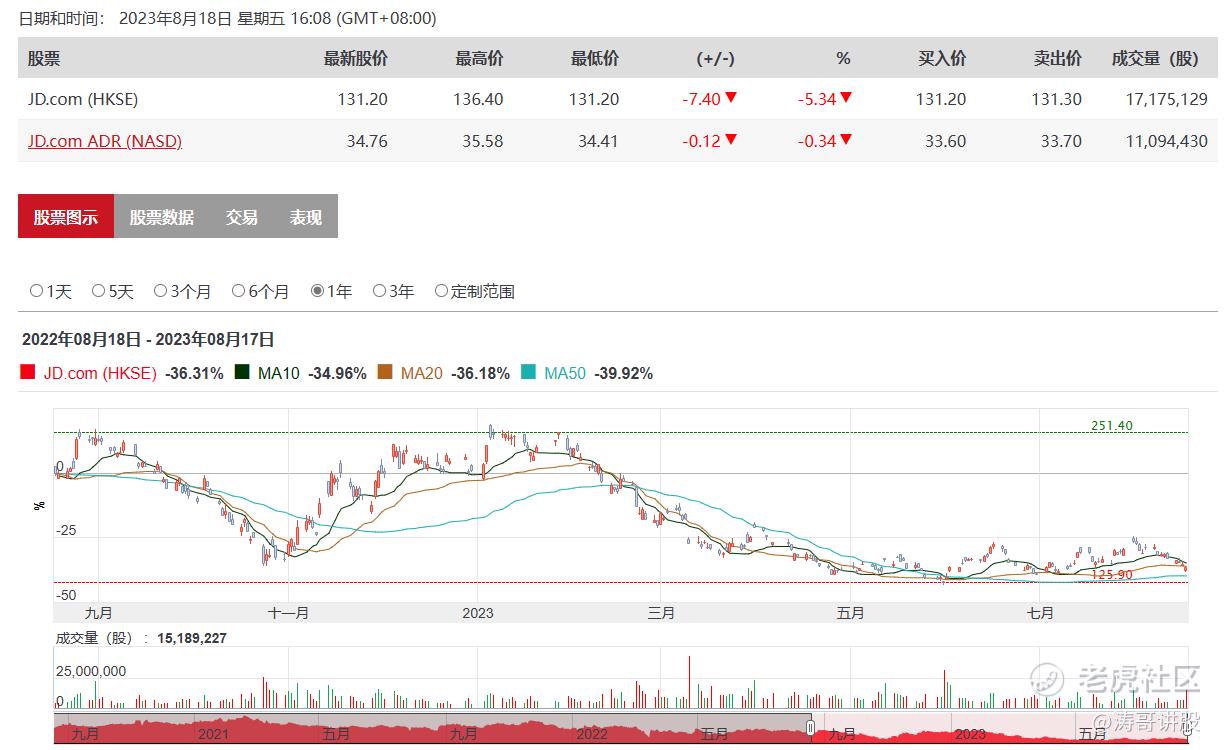
Task: Grab the left handle of timeline range slider
Action: (811, 728)
